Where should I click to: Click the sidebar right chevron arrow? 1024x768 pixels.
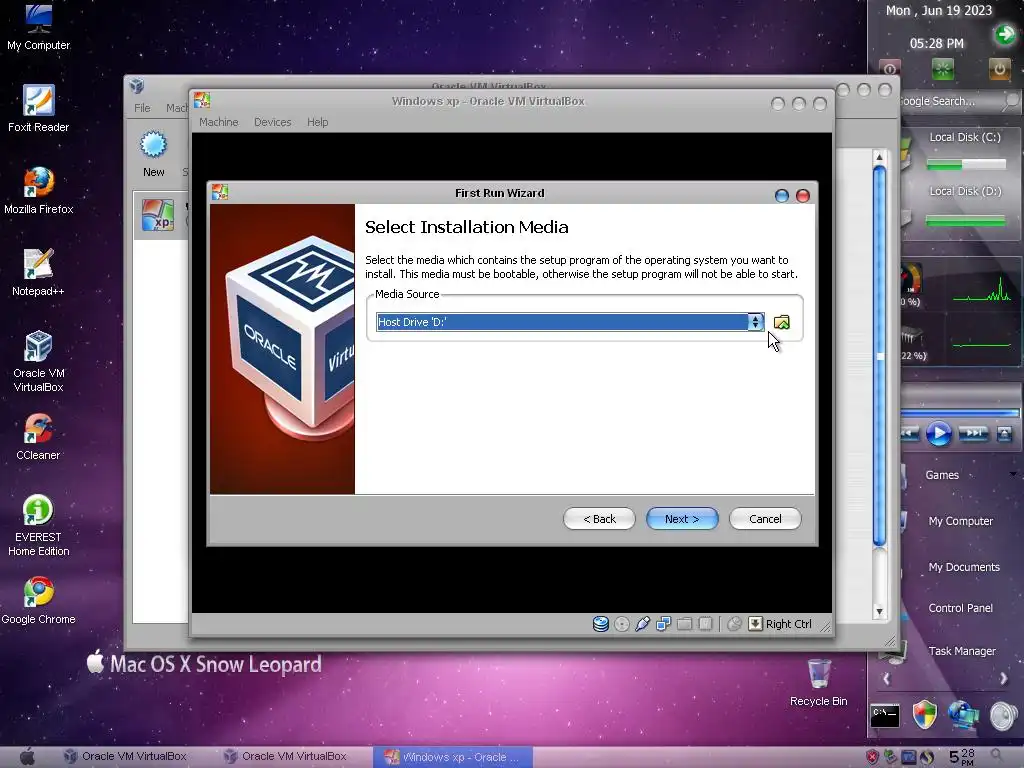(1004, 679)
